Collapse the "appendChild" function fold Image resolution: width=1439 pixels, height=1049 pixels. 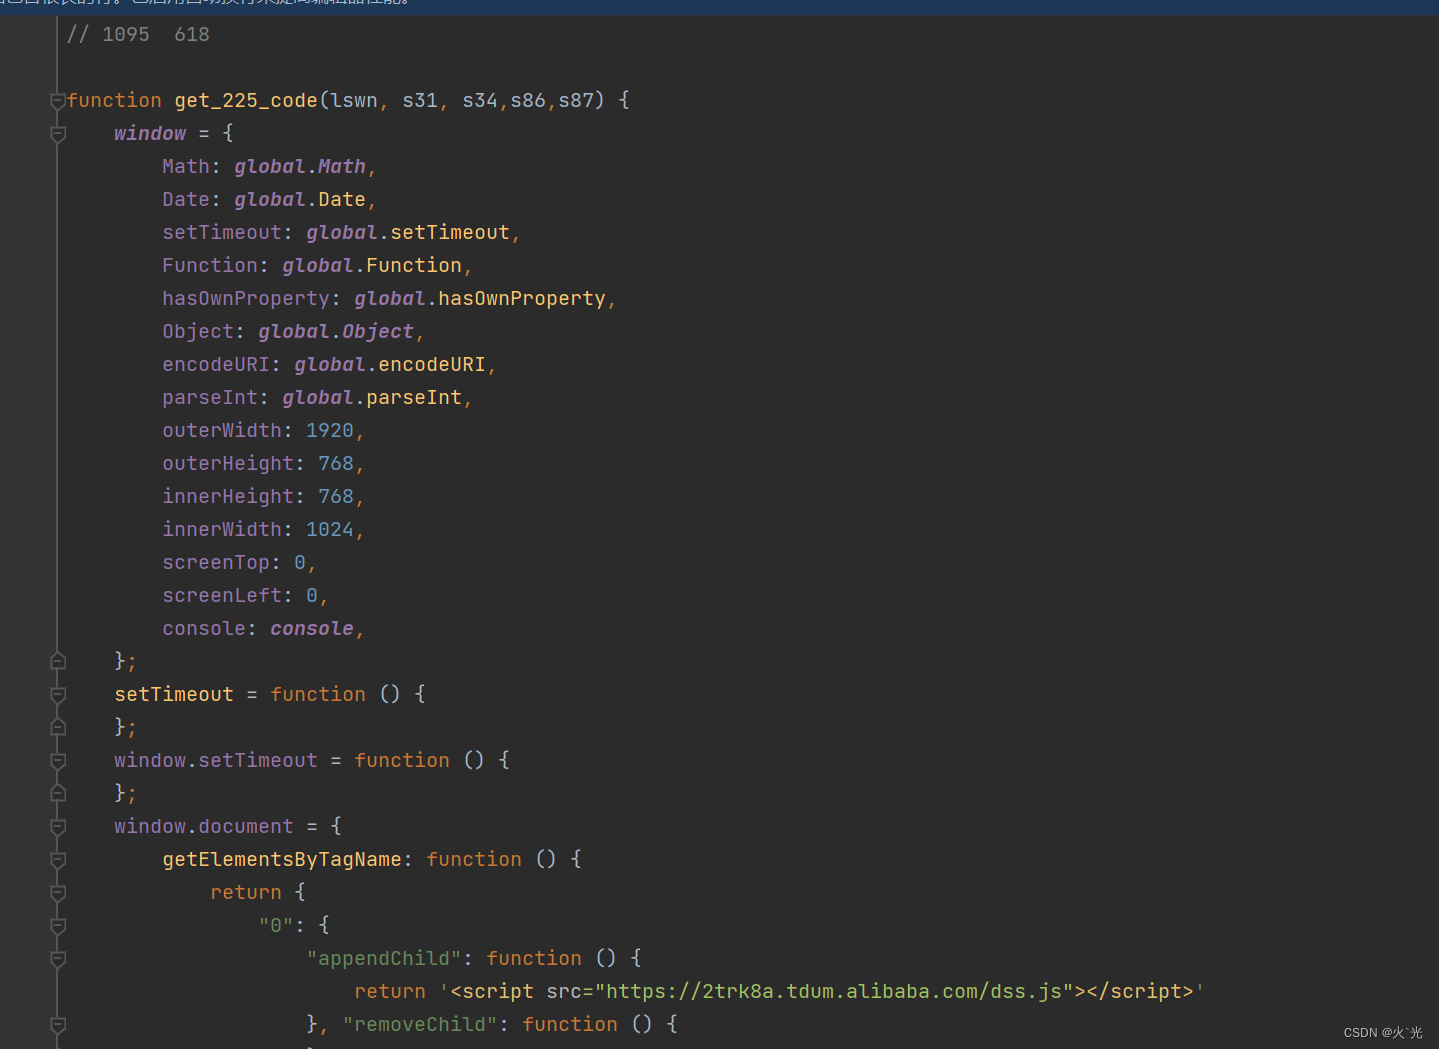pos(58,959)
